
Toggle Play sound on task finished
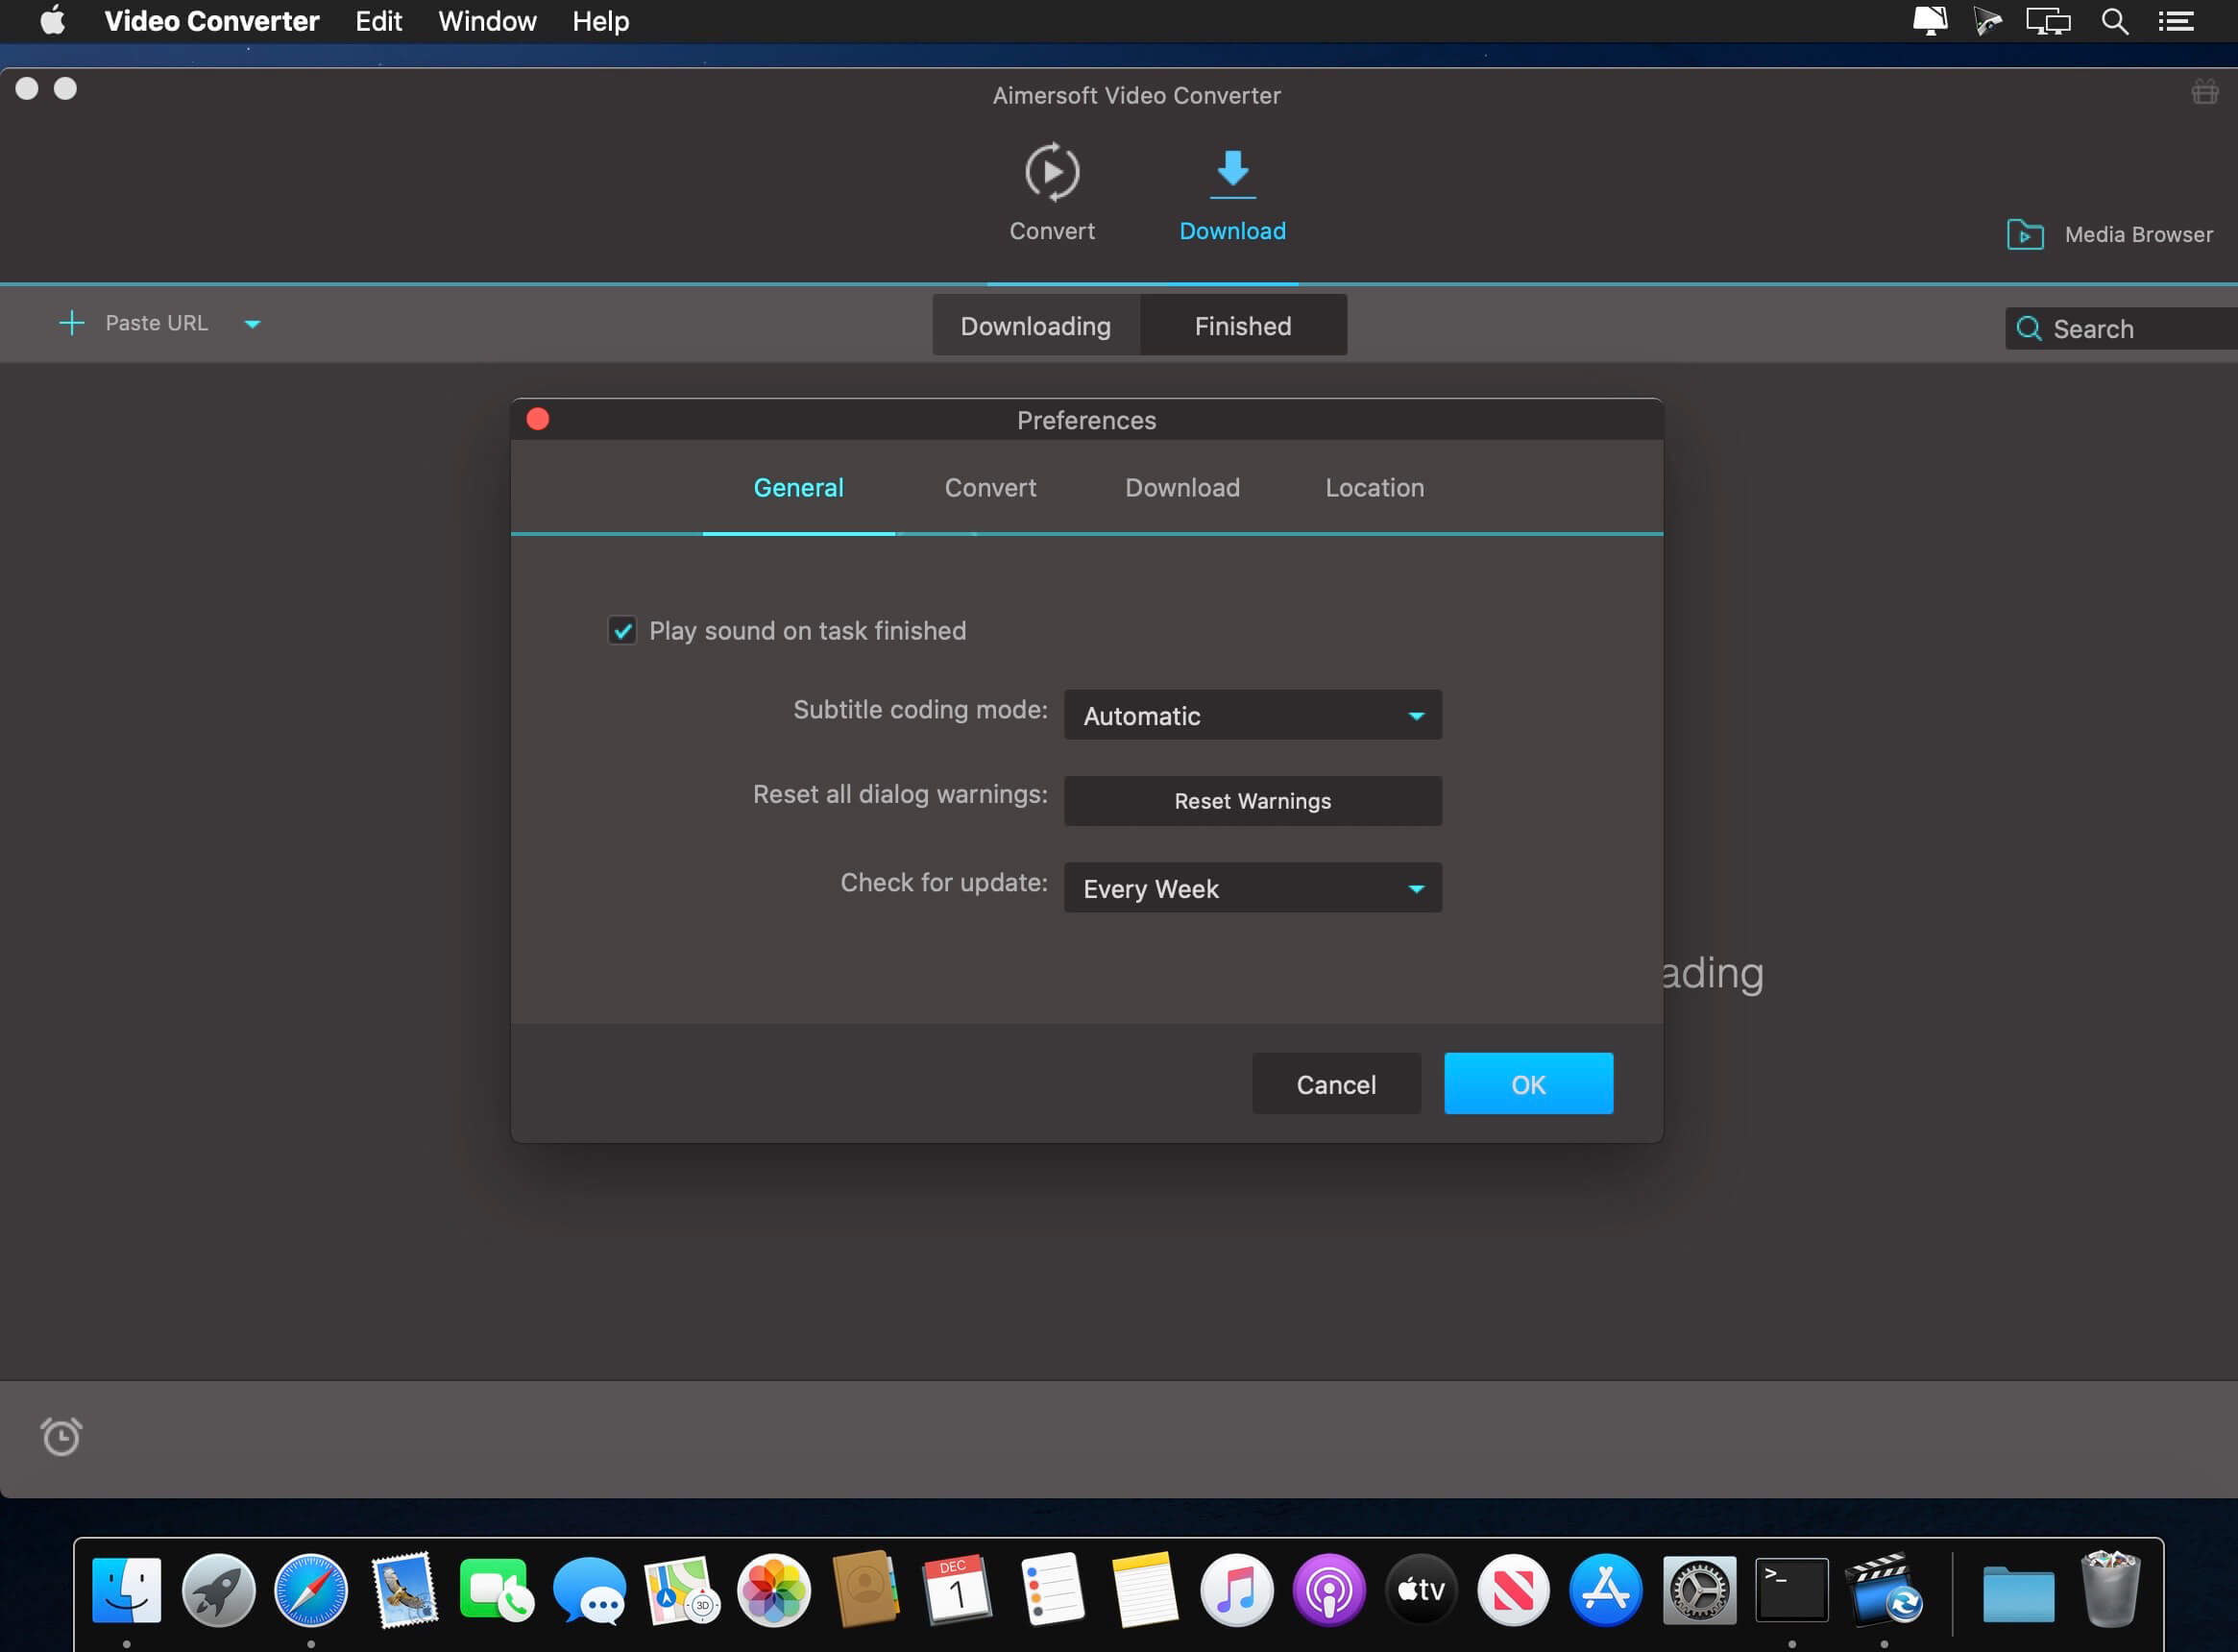click(622, 629)
